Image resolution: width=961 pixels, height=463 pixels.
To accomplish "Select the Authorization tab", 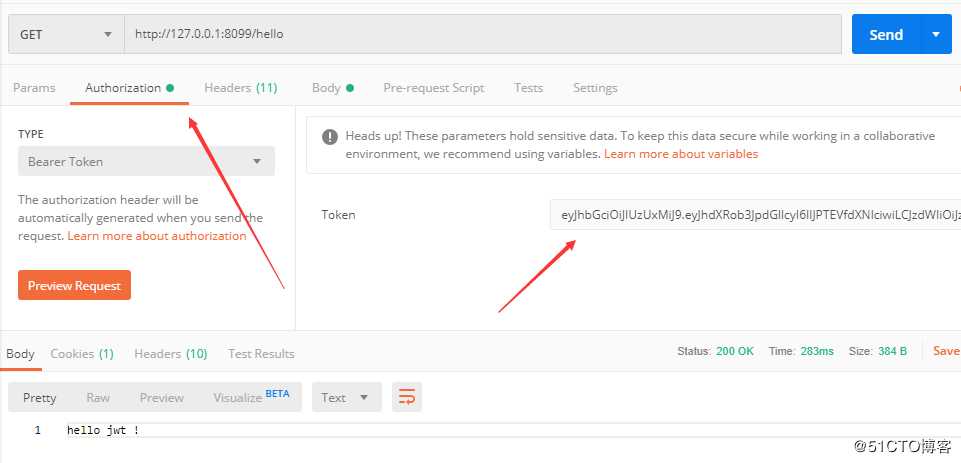I will pos(129,88).
